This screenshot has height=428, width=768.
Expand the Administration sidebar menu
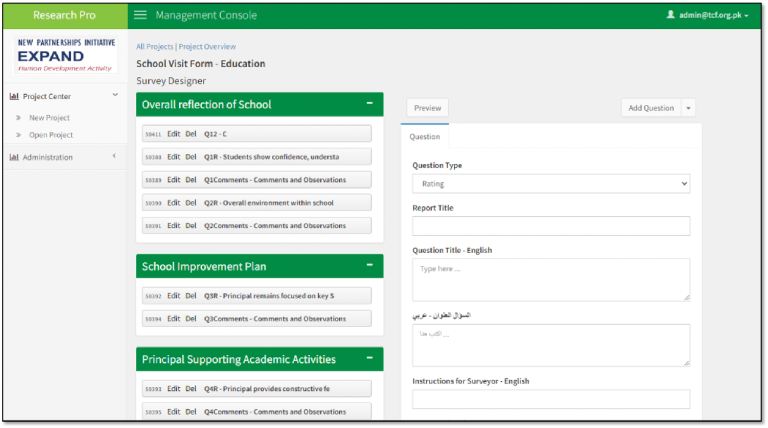pos(114,157)
